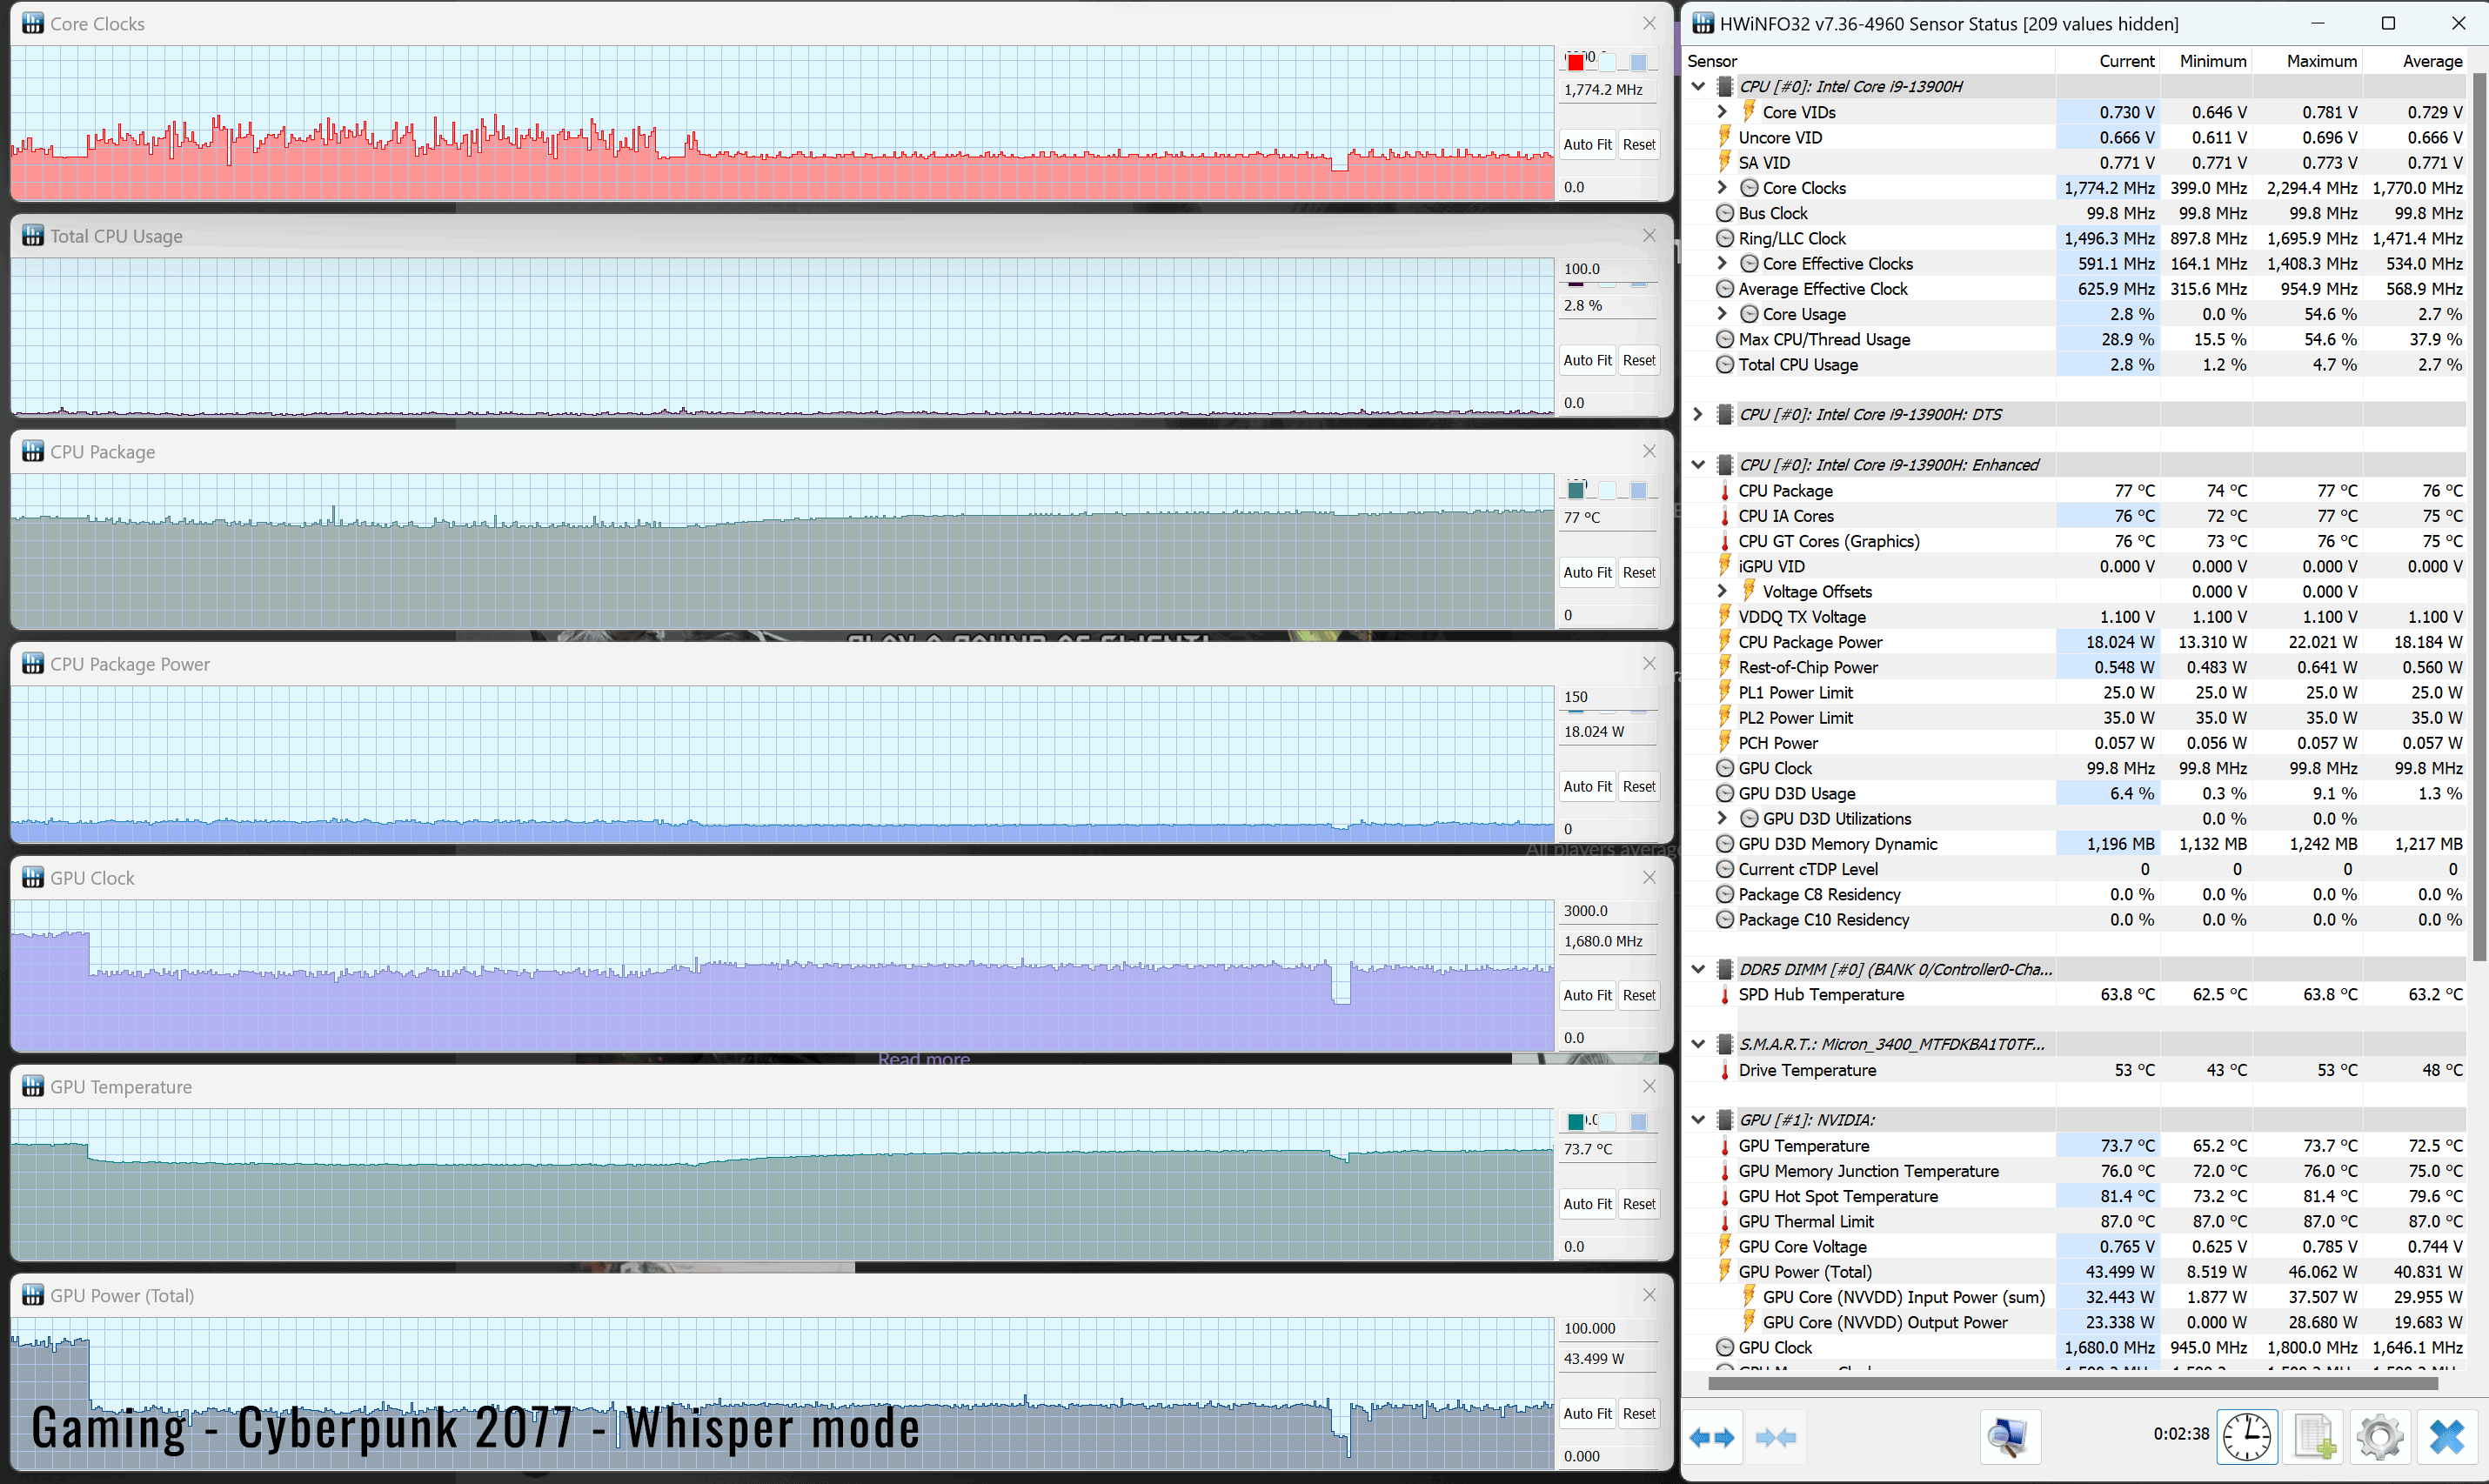
Task: Click the 100.0 maximum field in Total CPU Usage
Action: coord(1608,268)
